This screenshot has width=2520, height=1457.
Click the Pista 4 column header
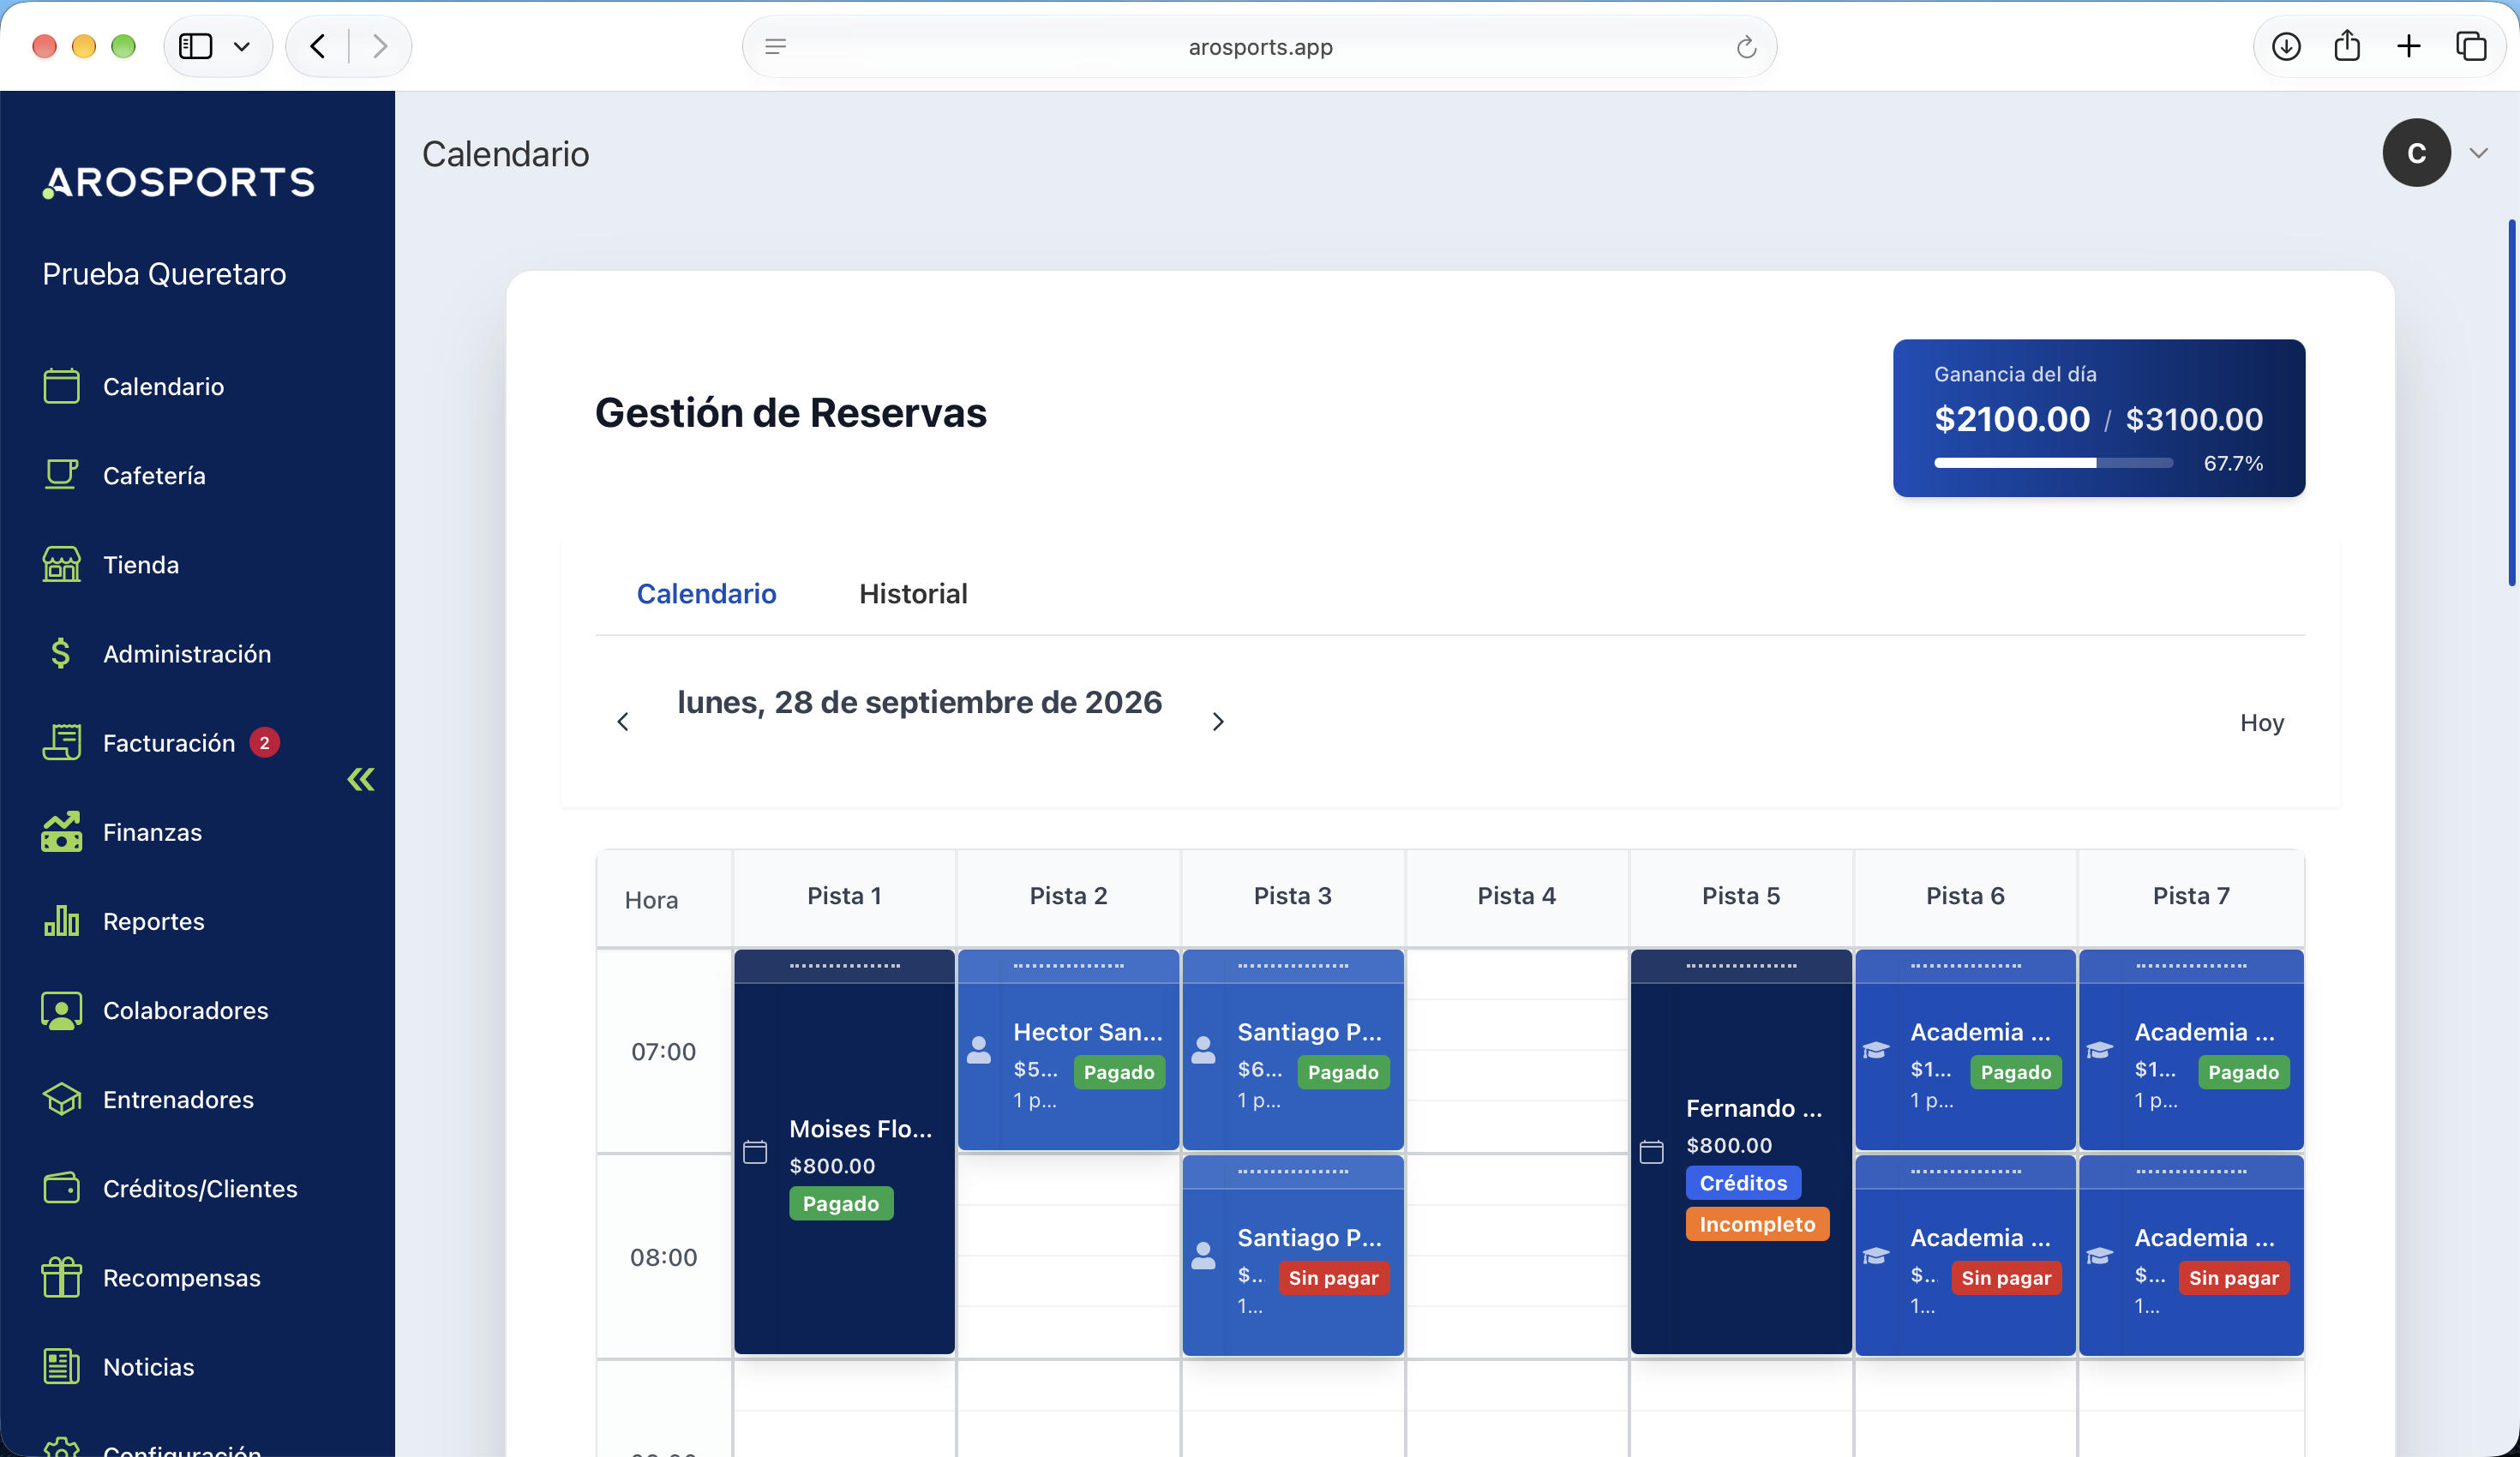pos(1516,896)
